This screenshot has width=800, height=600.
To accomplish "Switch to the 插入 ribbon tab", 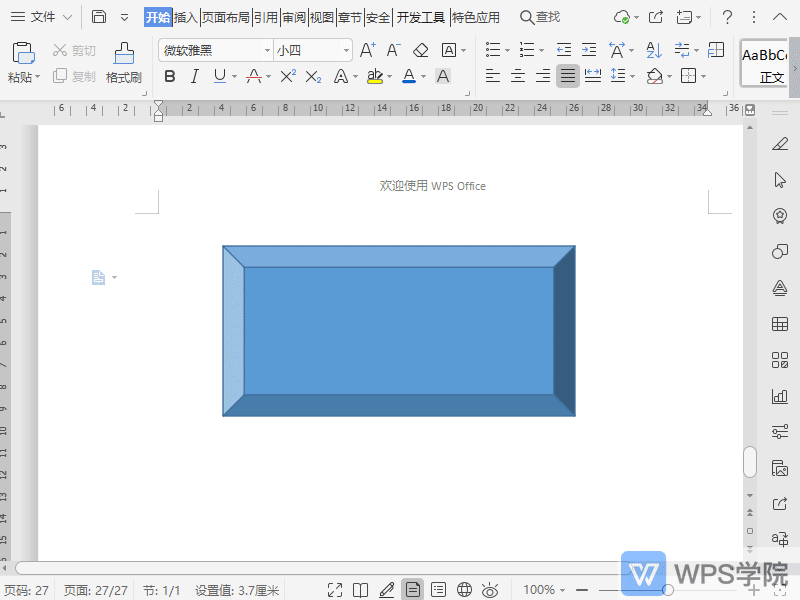I will pos(185,16).
